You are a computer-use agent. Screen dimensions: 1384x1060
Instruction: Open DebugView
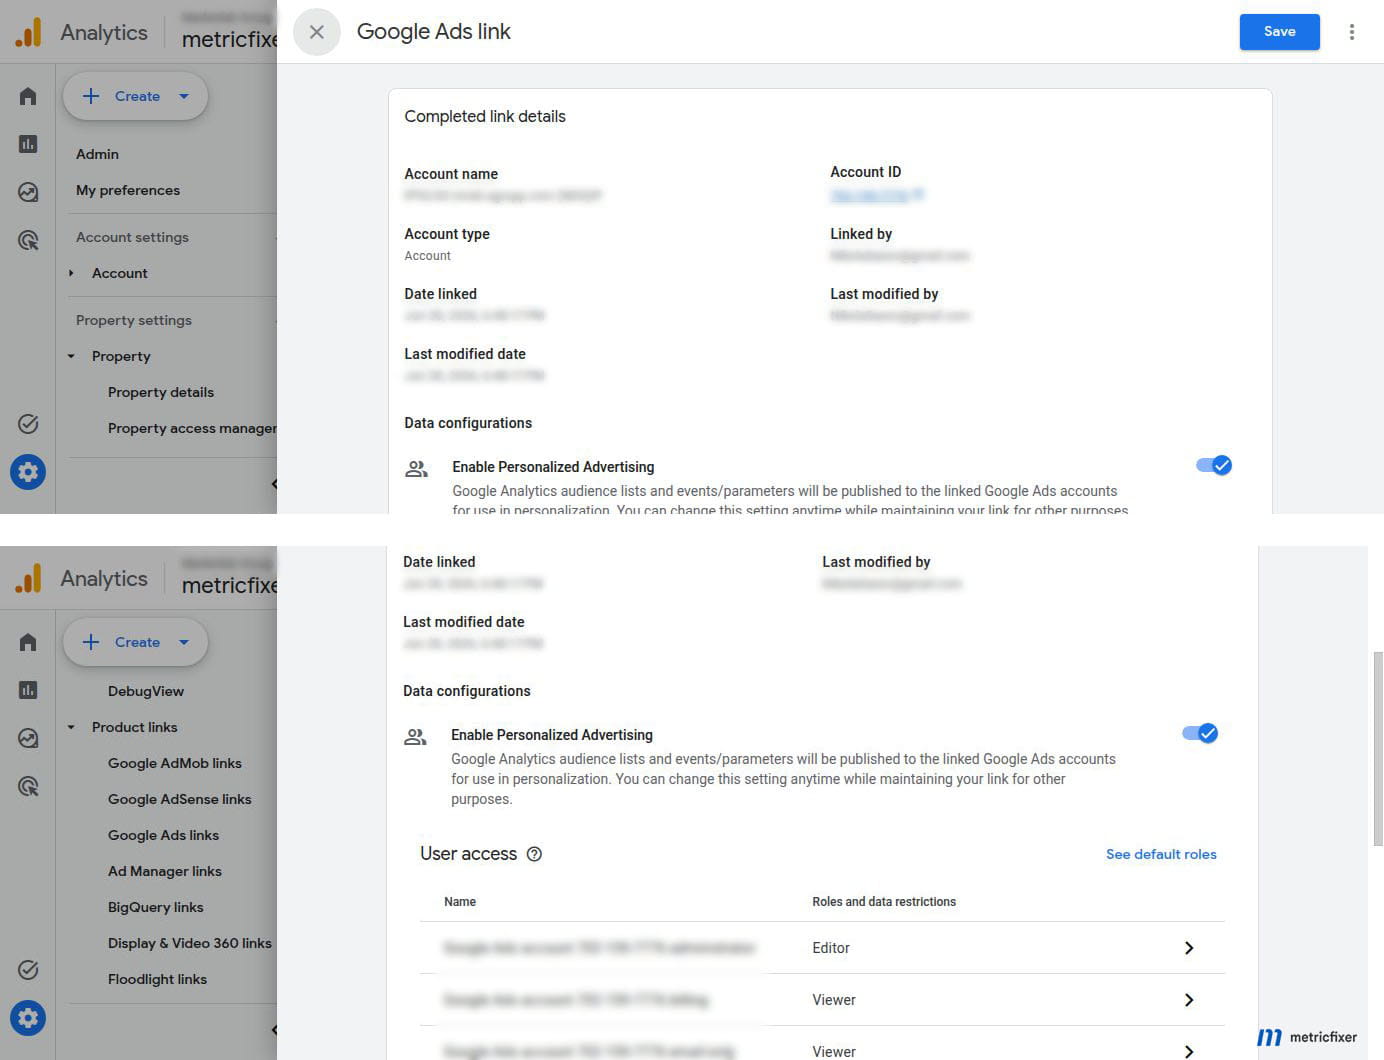pyautogui.click(x=146, y=691)
